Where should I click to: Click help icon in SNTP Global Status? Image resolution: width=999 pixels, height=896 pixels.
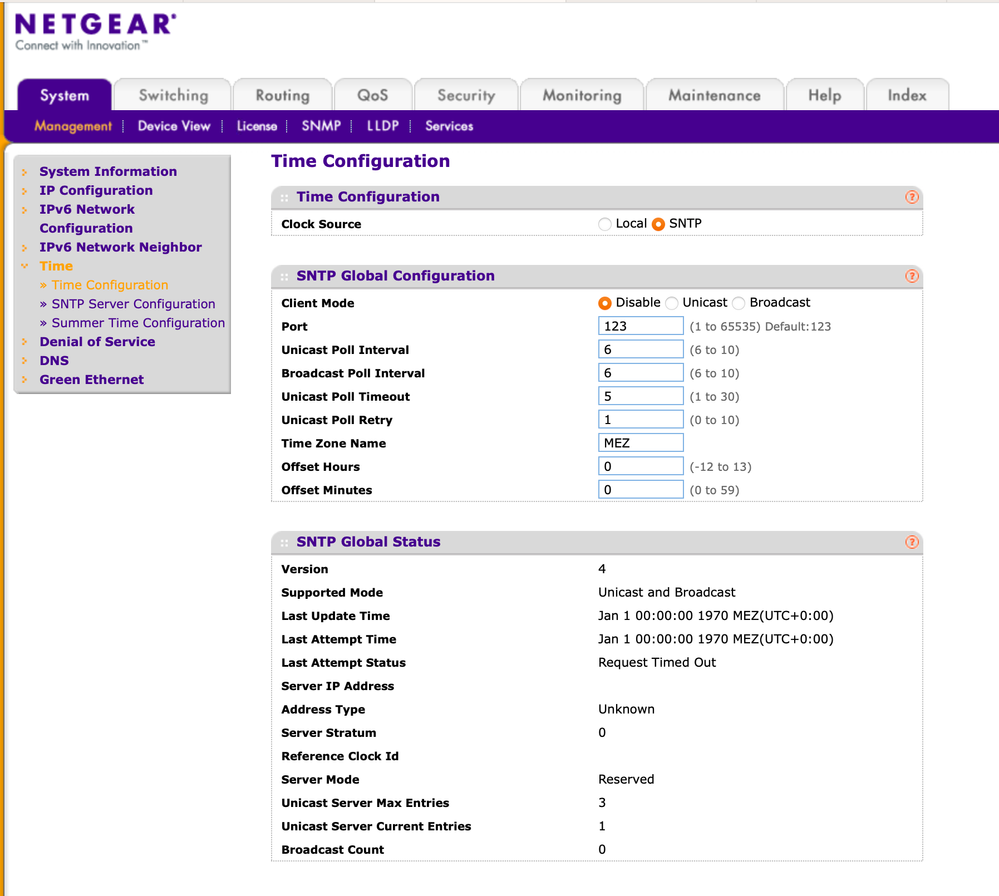point(911,542)
